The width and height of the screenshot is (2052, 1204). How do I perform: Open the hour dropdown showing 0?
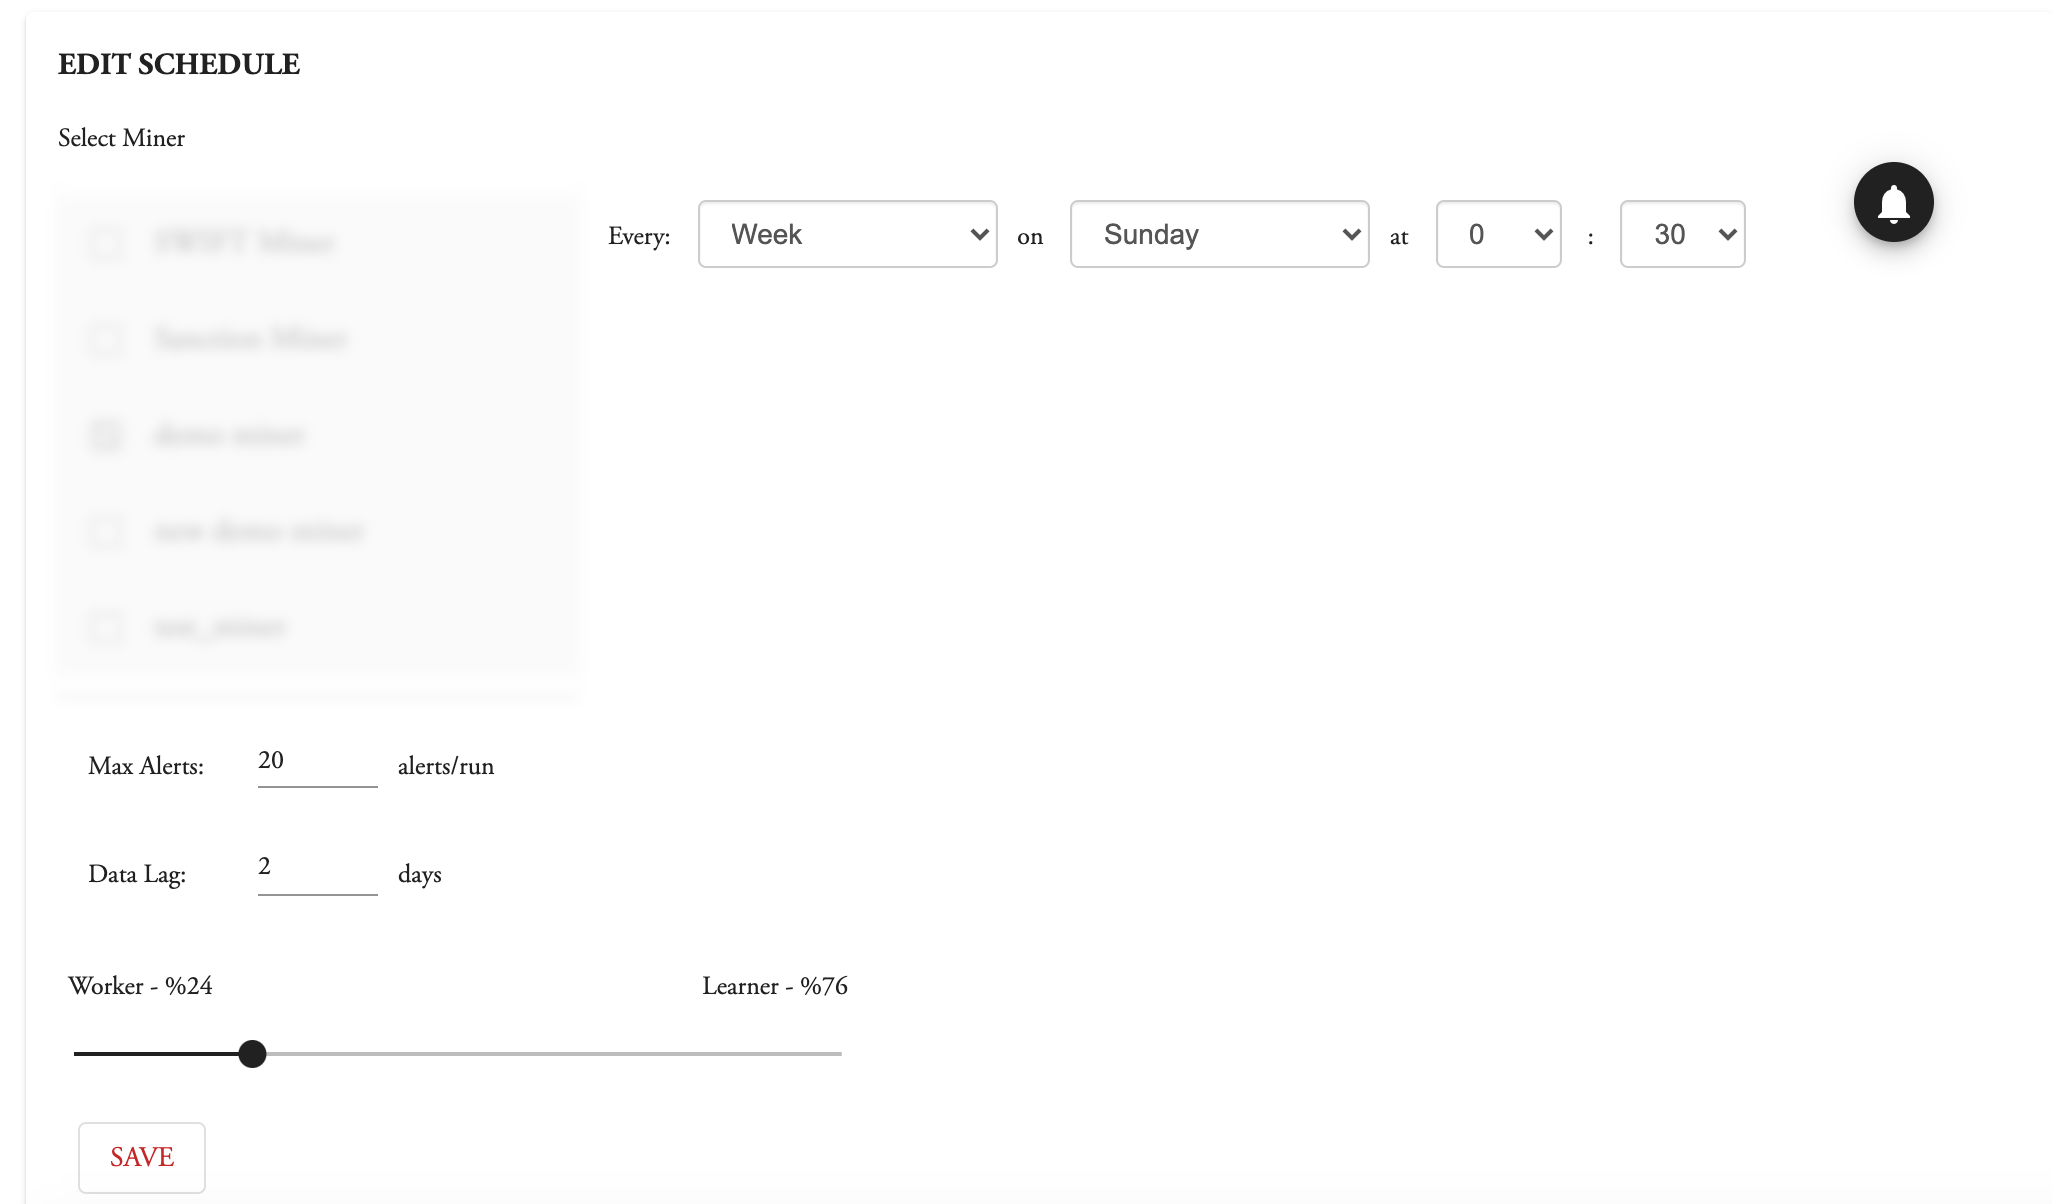1498,234
